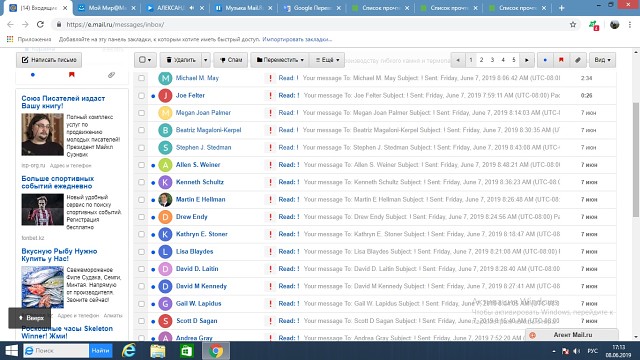The width and height of the screenshot is (640, 360).
Task: Select Drew Endy's message checkbox
Action: coord(141,217)
